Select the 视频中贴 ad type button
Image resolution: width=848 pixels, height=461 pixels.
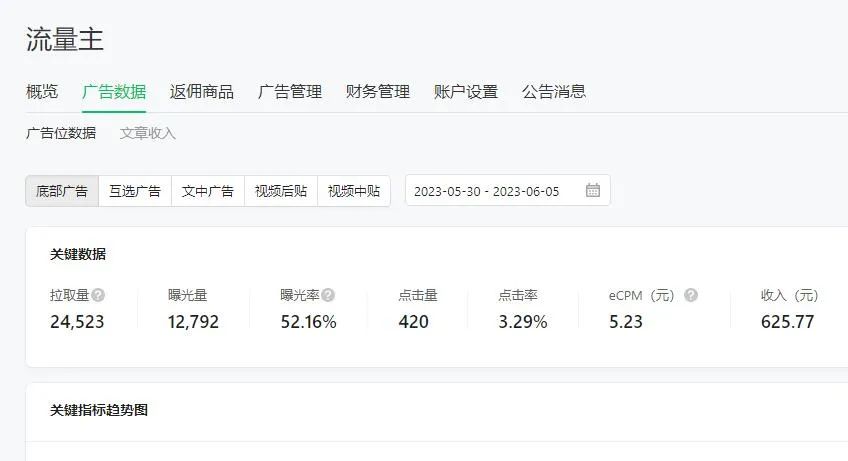[354, 191]
